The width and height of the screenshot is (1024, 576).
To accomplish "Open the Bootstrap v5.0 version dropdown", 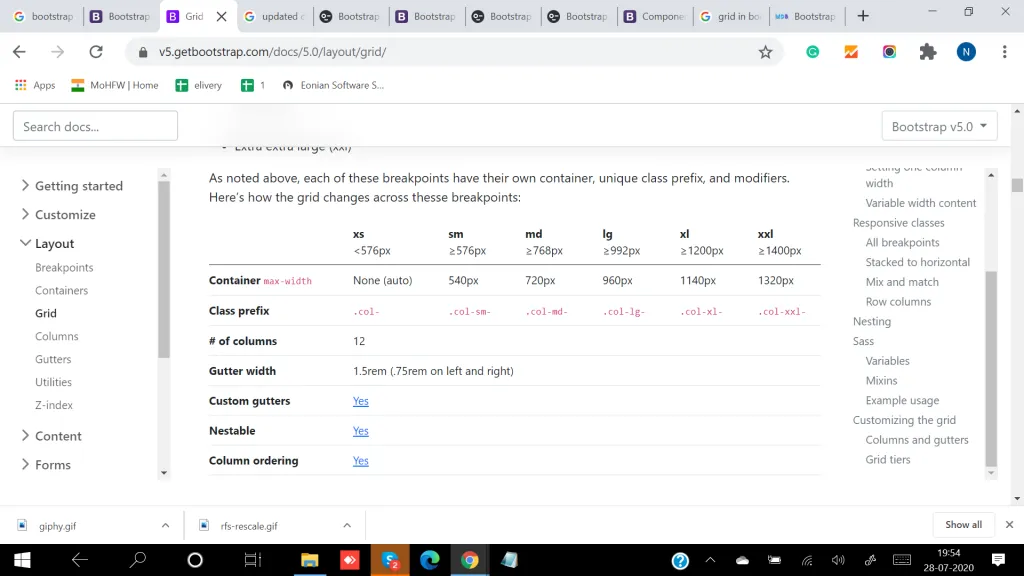I will point(939,126).
